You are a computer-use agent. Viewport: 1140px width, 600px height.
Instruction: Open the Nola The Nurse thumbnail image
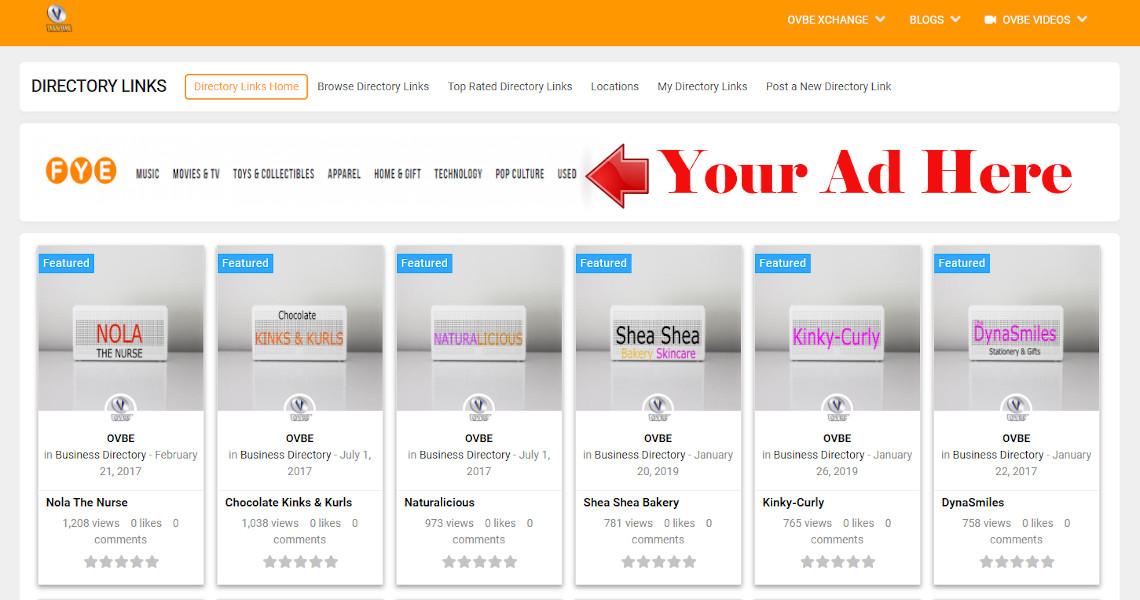click(x=121, y=329)
